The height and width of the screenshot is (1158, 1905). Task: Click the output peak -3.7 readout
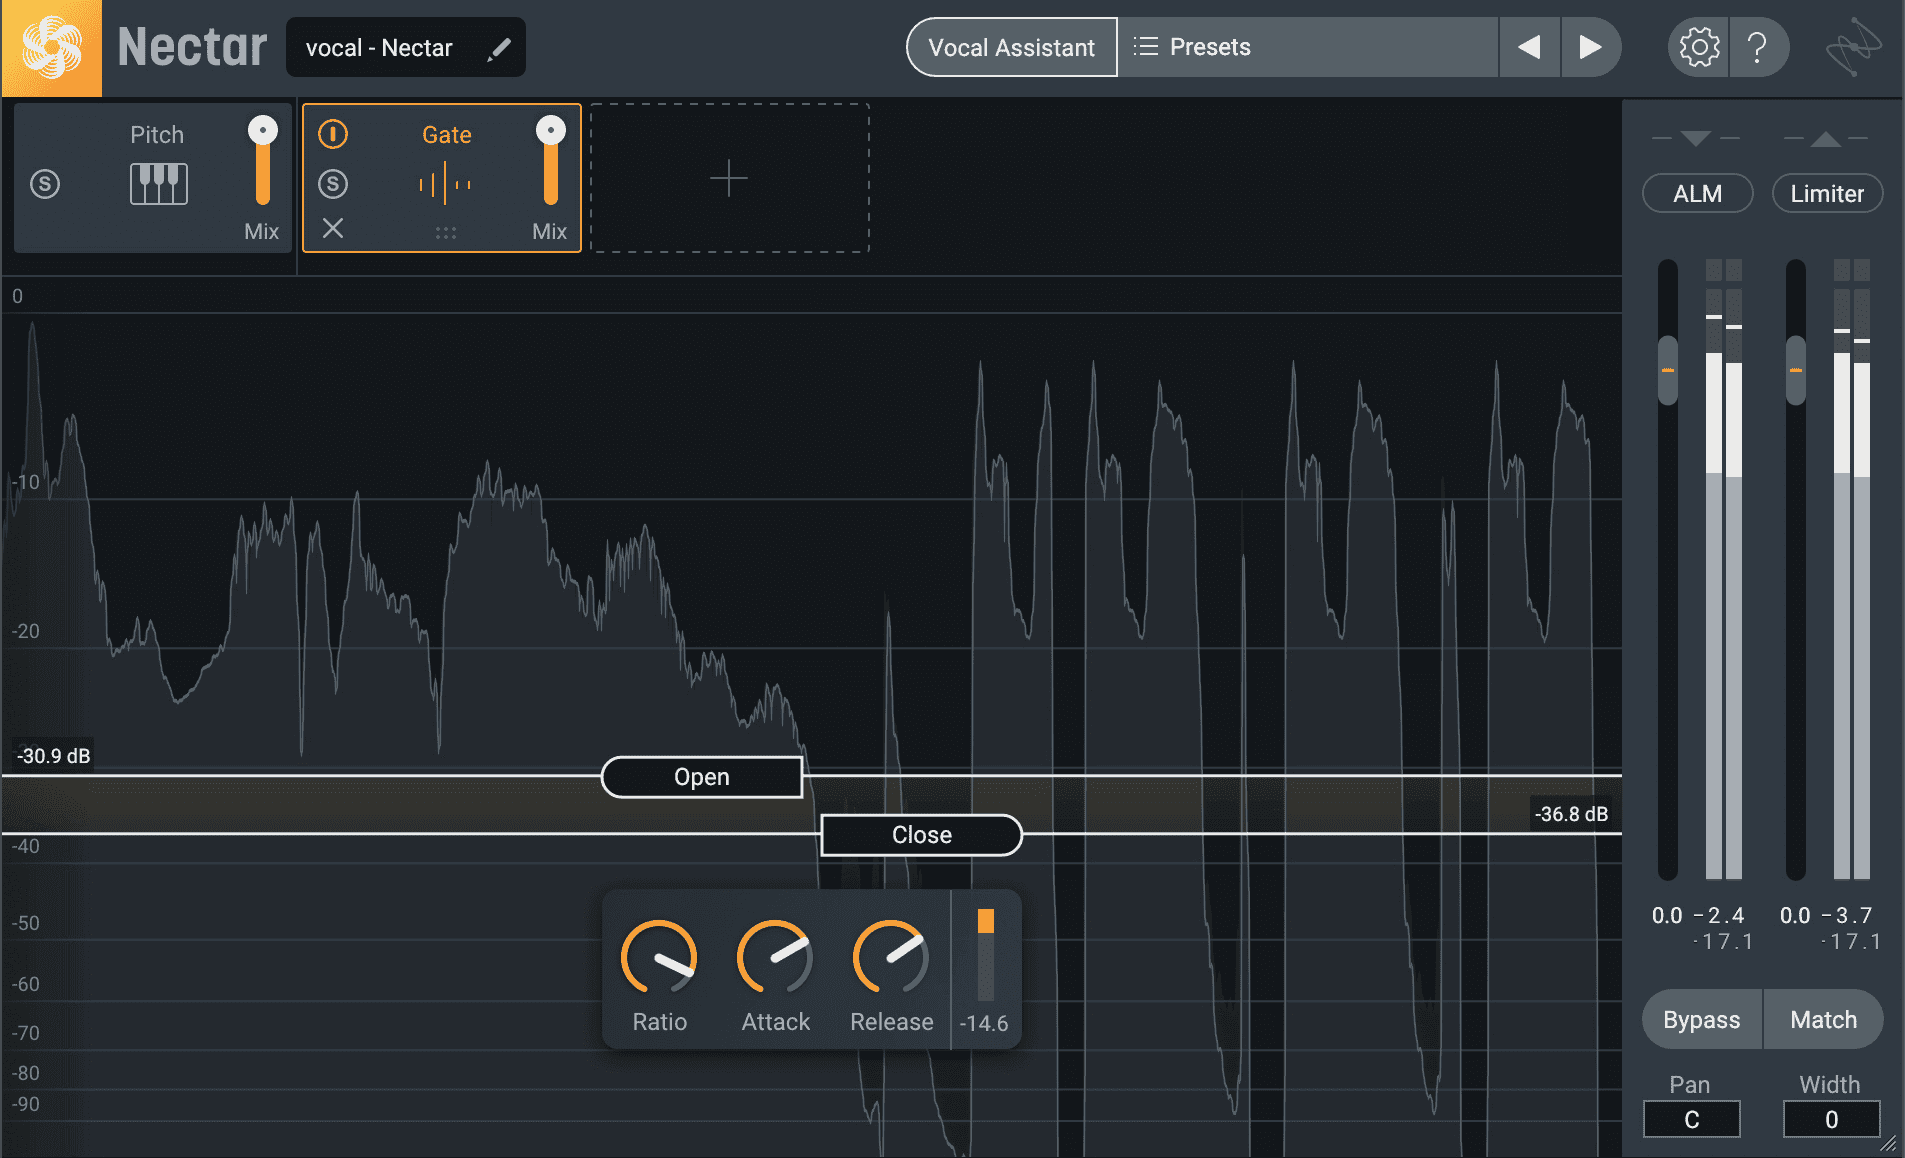coord(1846,915)
